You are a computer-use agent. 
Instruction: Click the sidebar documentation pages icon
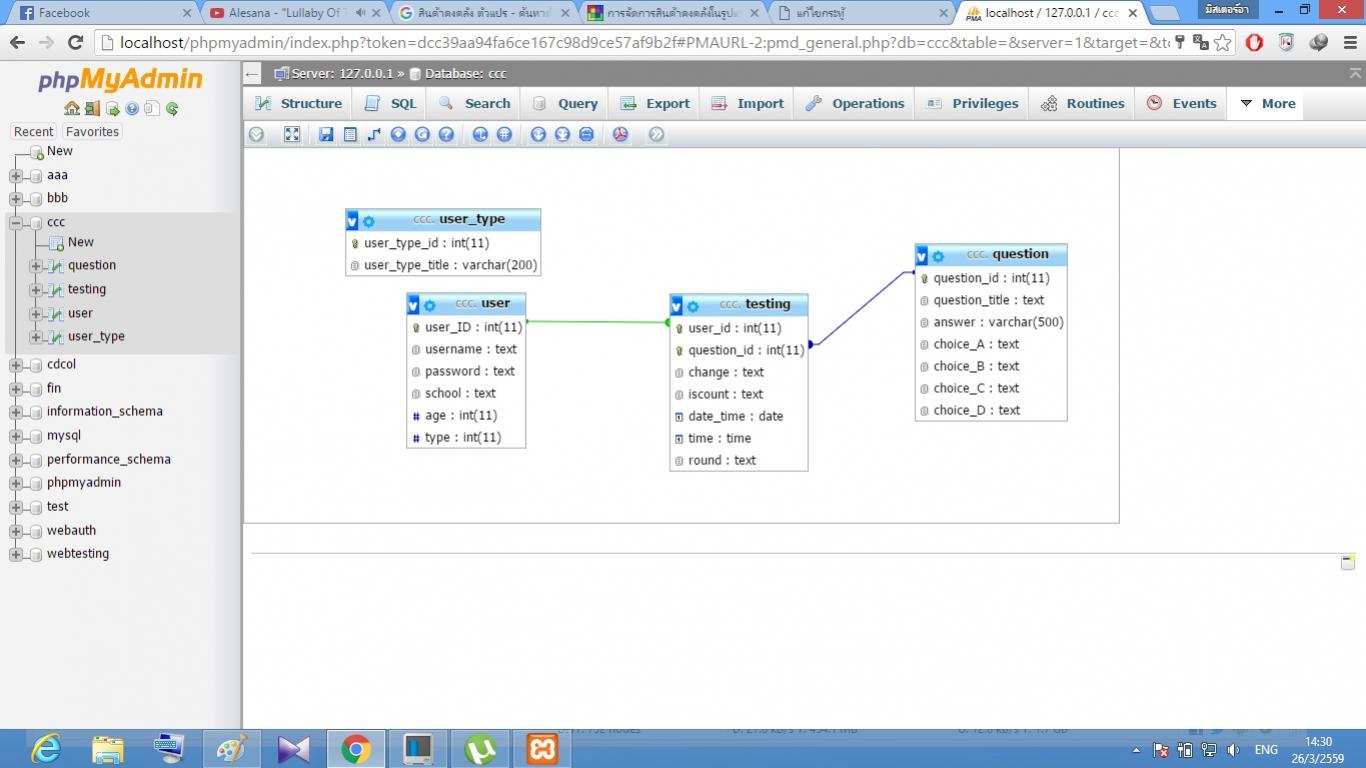[x=150, y=108]
